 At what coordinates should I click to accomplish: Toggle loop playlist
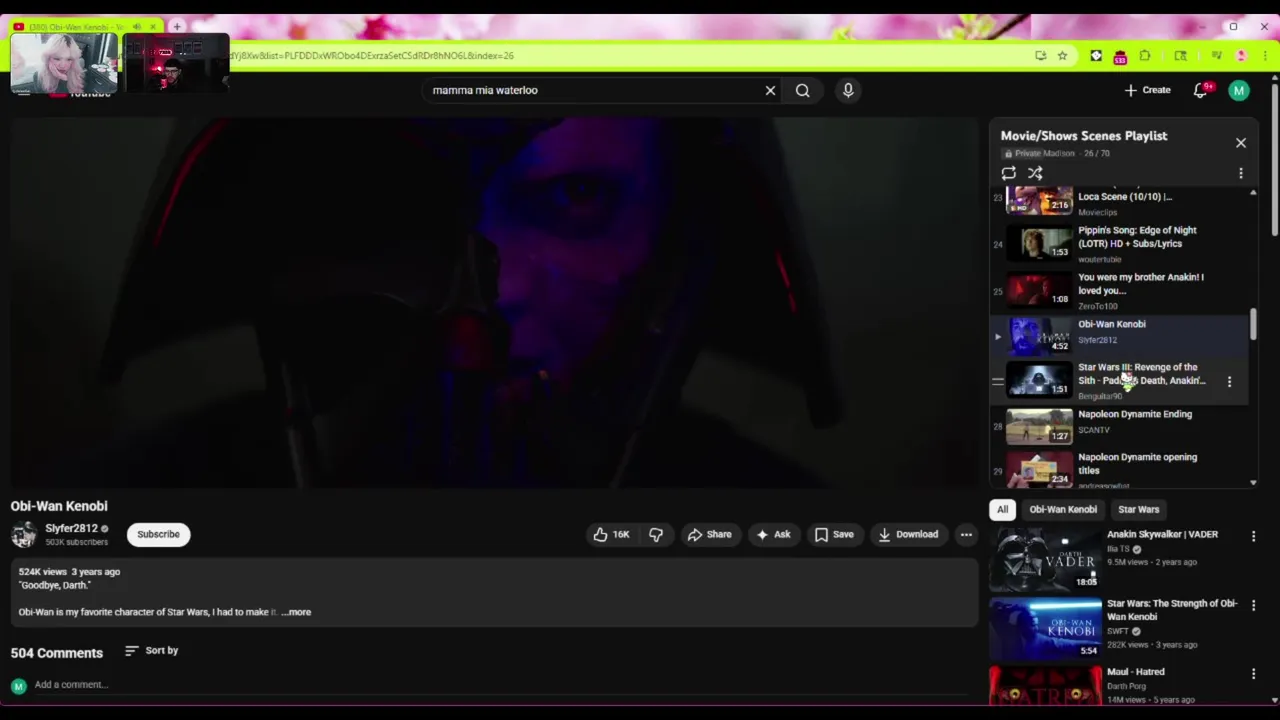coord(1009,173)
